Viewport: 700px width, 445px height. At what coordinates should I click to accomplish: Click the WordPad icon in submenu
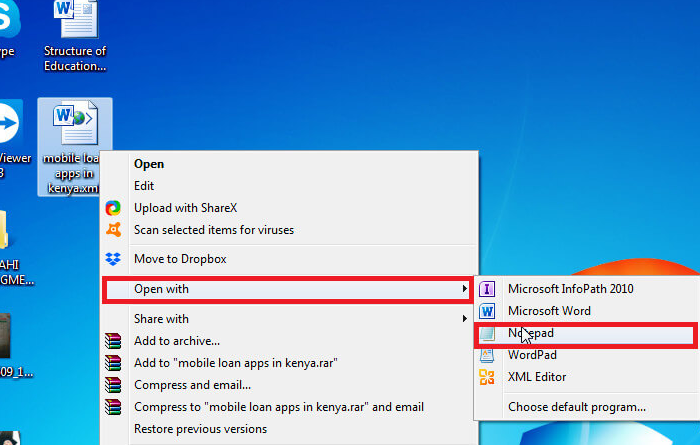[x=487, y=355]
